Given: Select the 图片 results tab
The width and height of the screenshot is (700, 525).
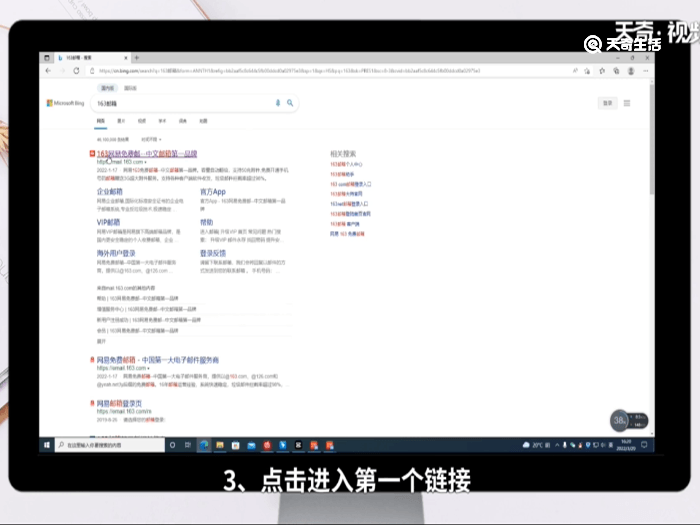Looking at the screenshot, I should coord(121,121).
